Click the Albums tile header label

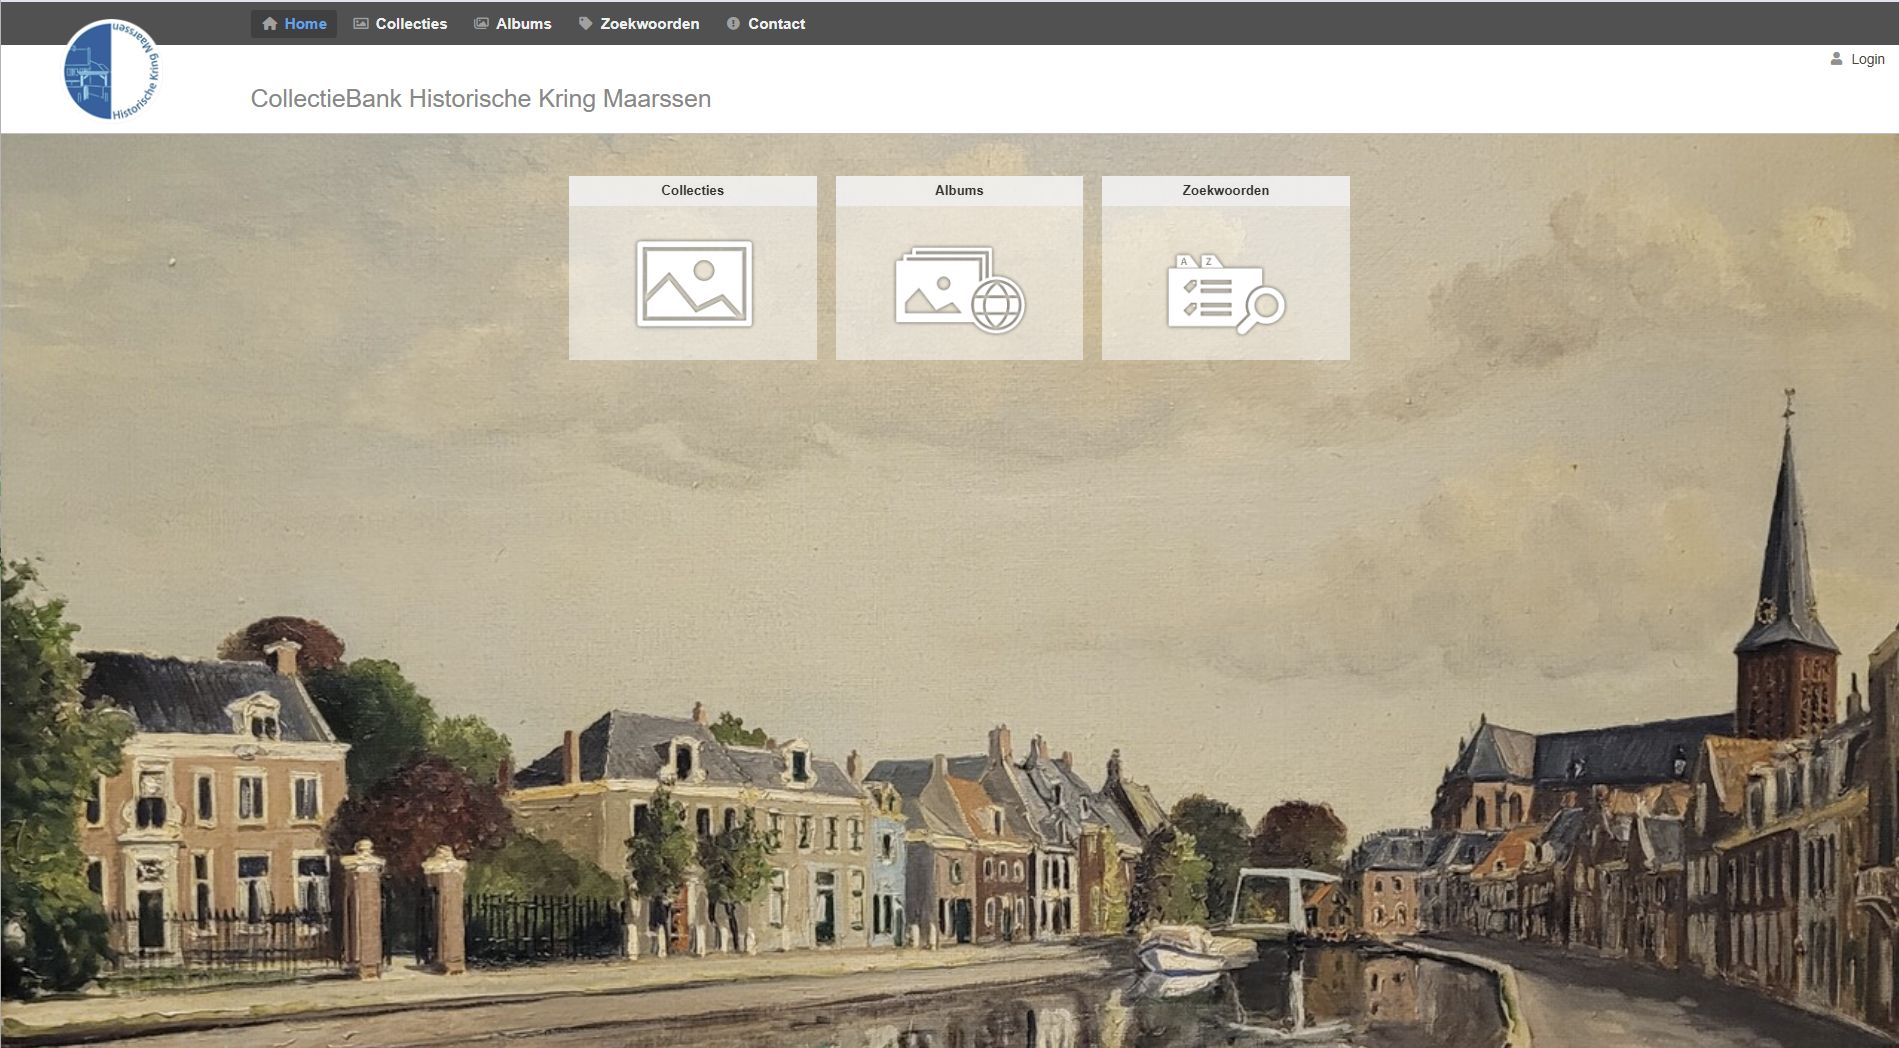959,190
